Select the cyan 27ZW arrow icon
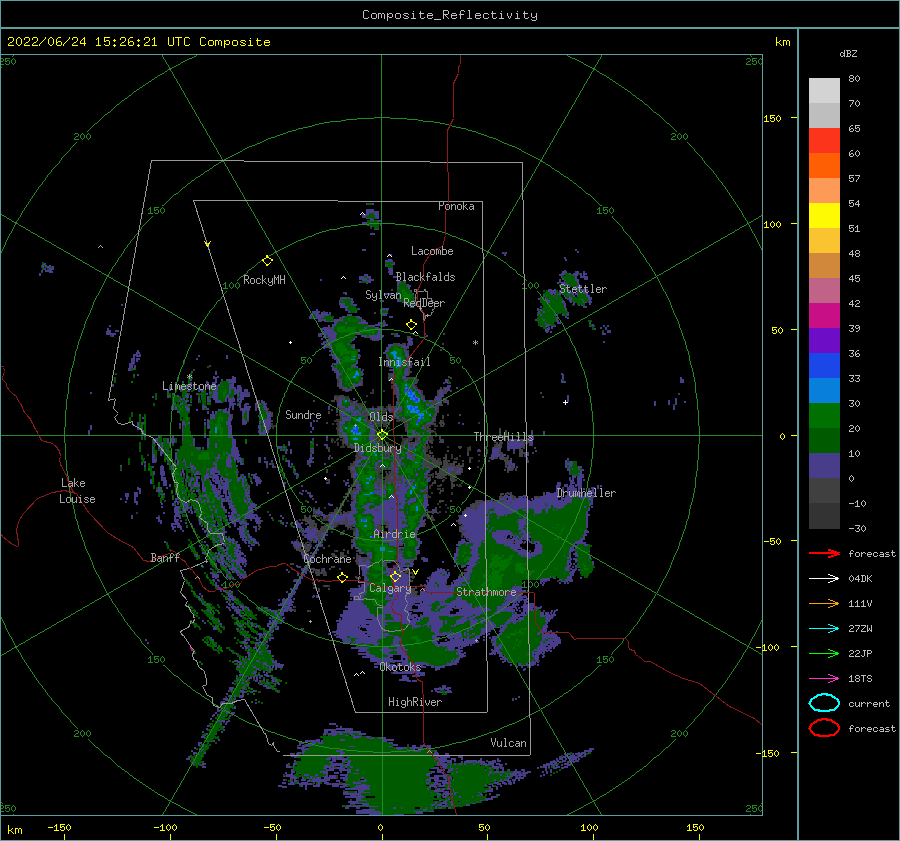Image resolution: width=900 pixels, height=841 pixels. pos(824,629)
